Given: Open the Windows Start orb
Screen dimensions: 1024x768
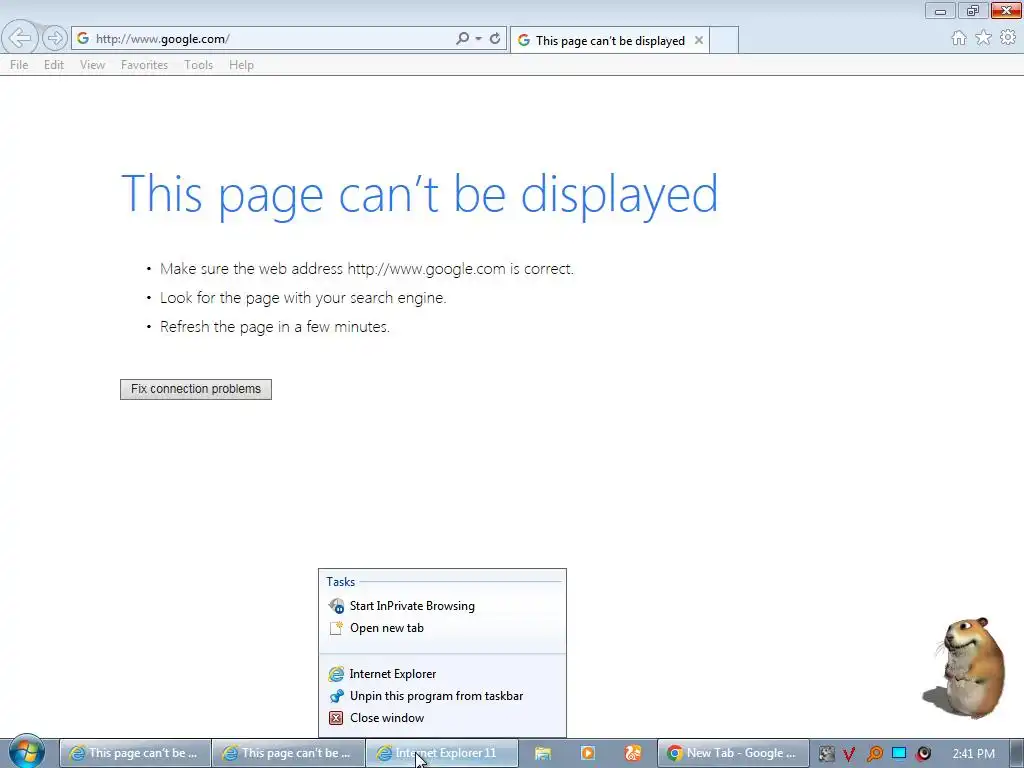Looking at the screenshot, I should (26, 752).
